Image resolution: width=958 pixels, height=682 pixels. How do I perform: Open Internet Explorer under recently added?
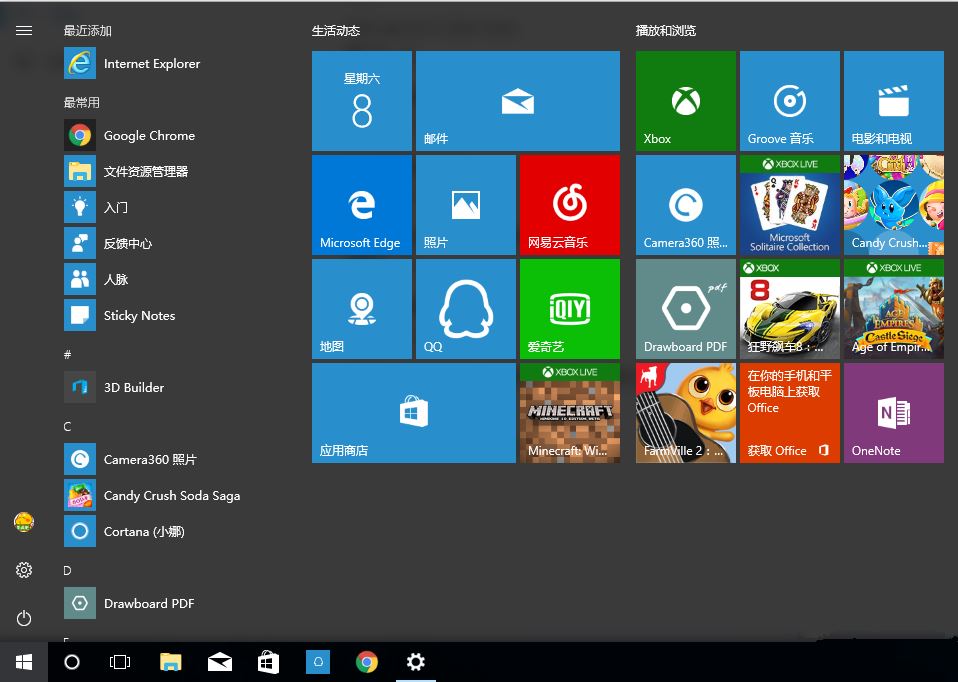pyautogui.click(x=151, y=64)
